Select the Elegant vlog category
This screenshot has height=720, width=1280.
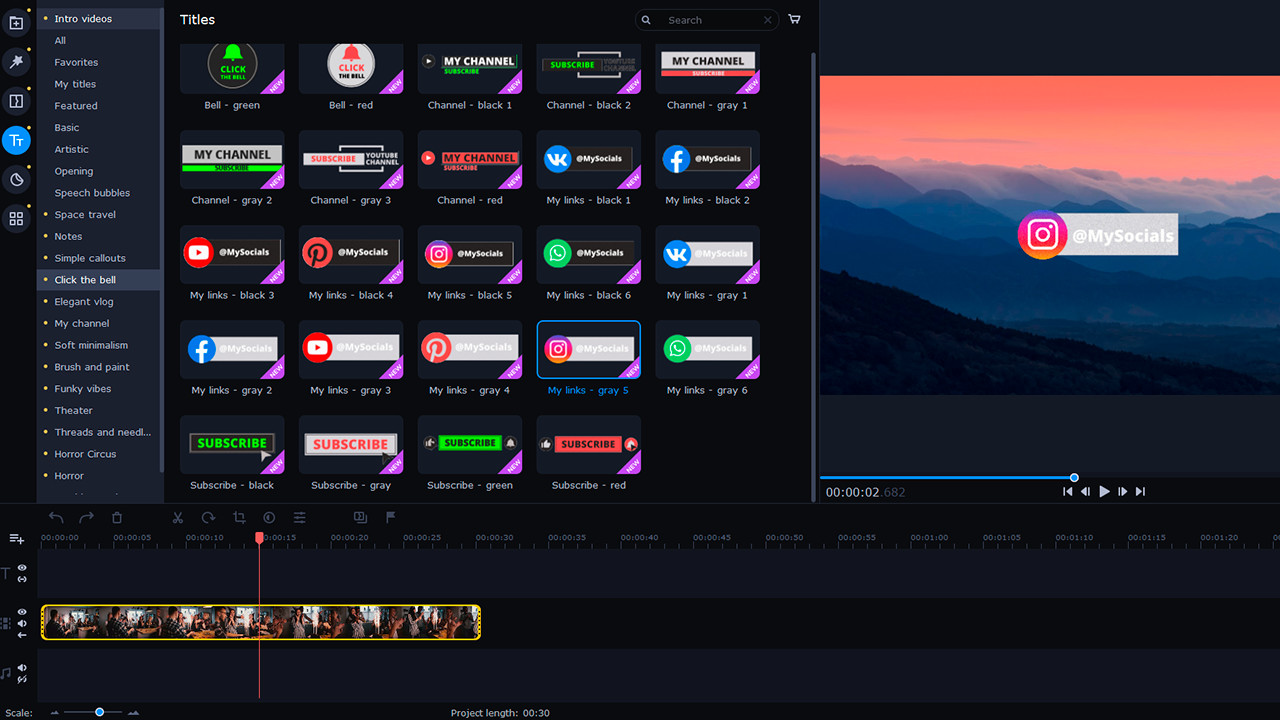[82, 301]
